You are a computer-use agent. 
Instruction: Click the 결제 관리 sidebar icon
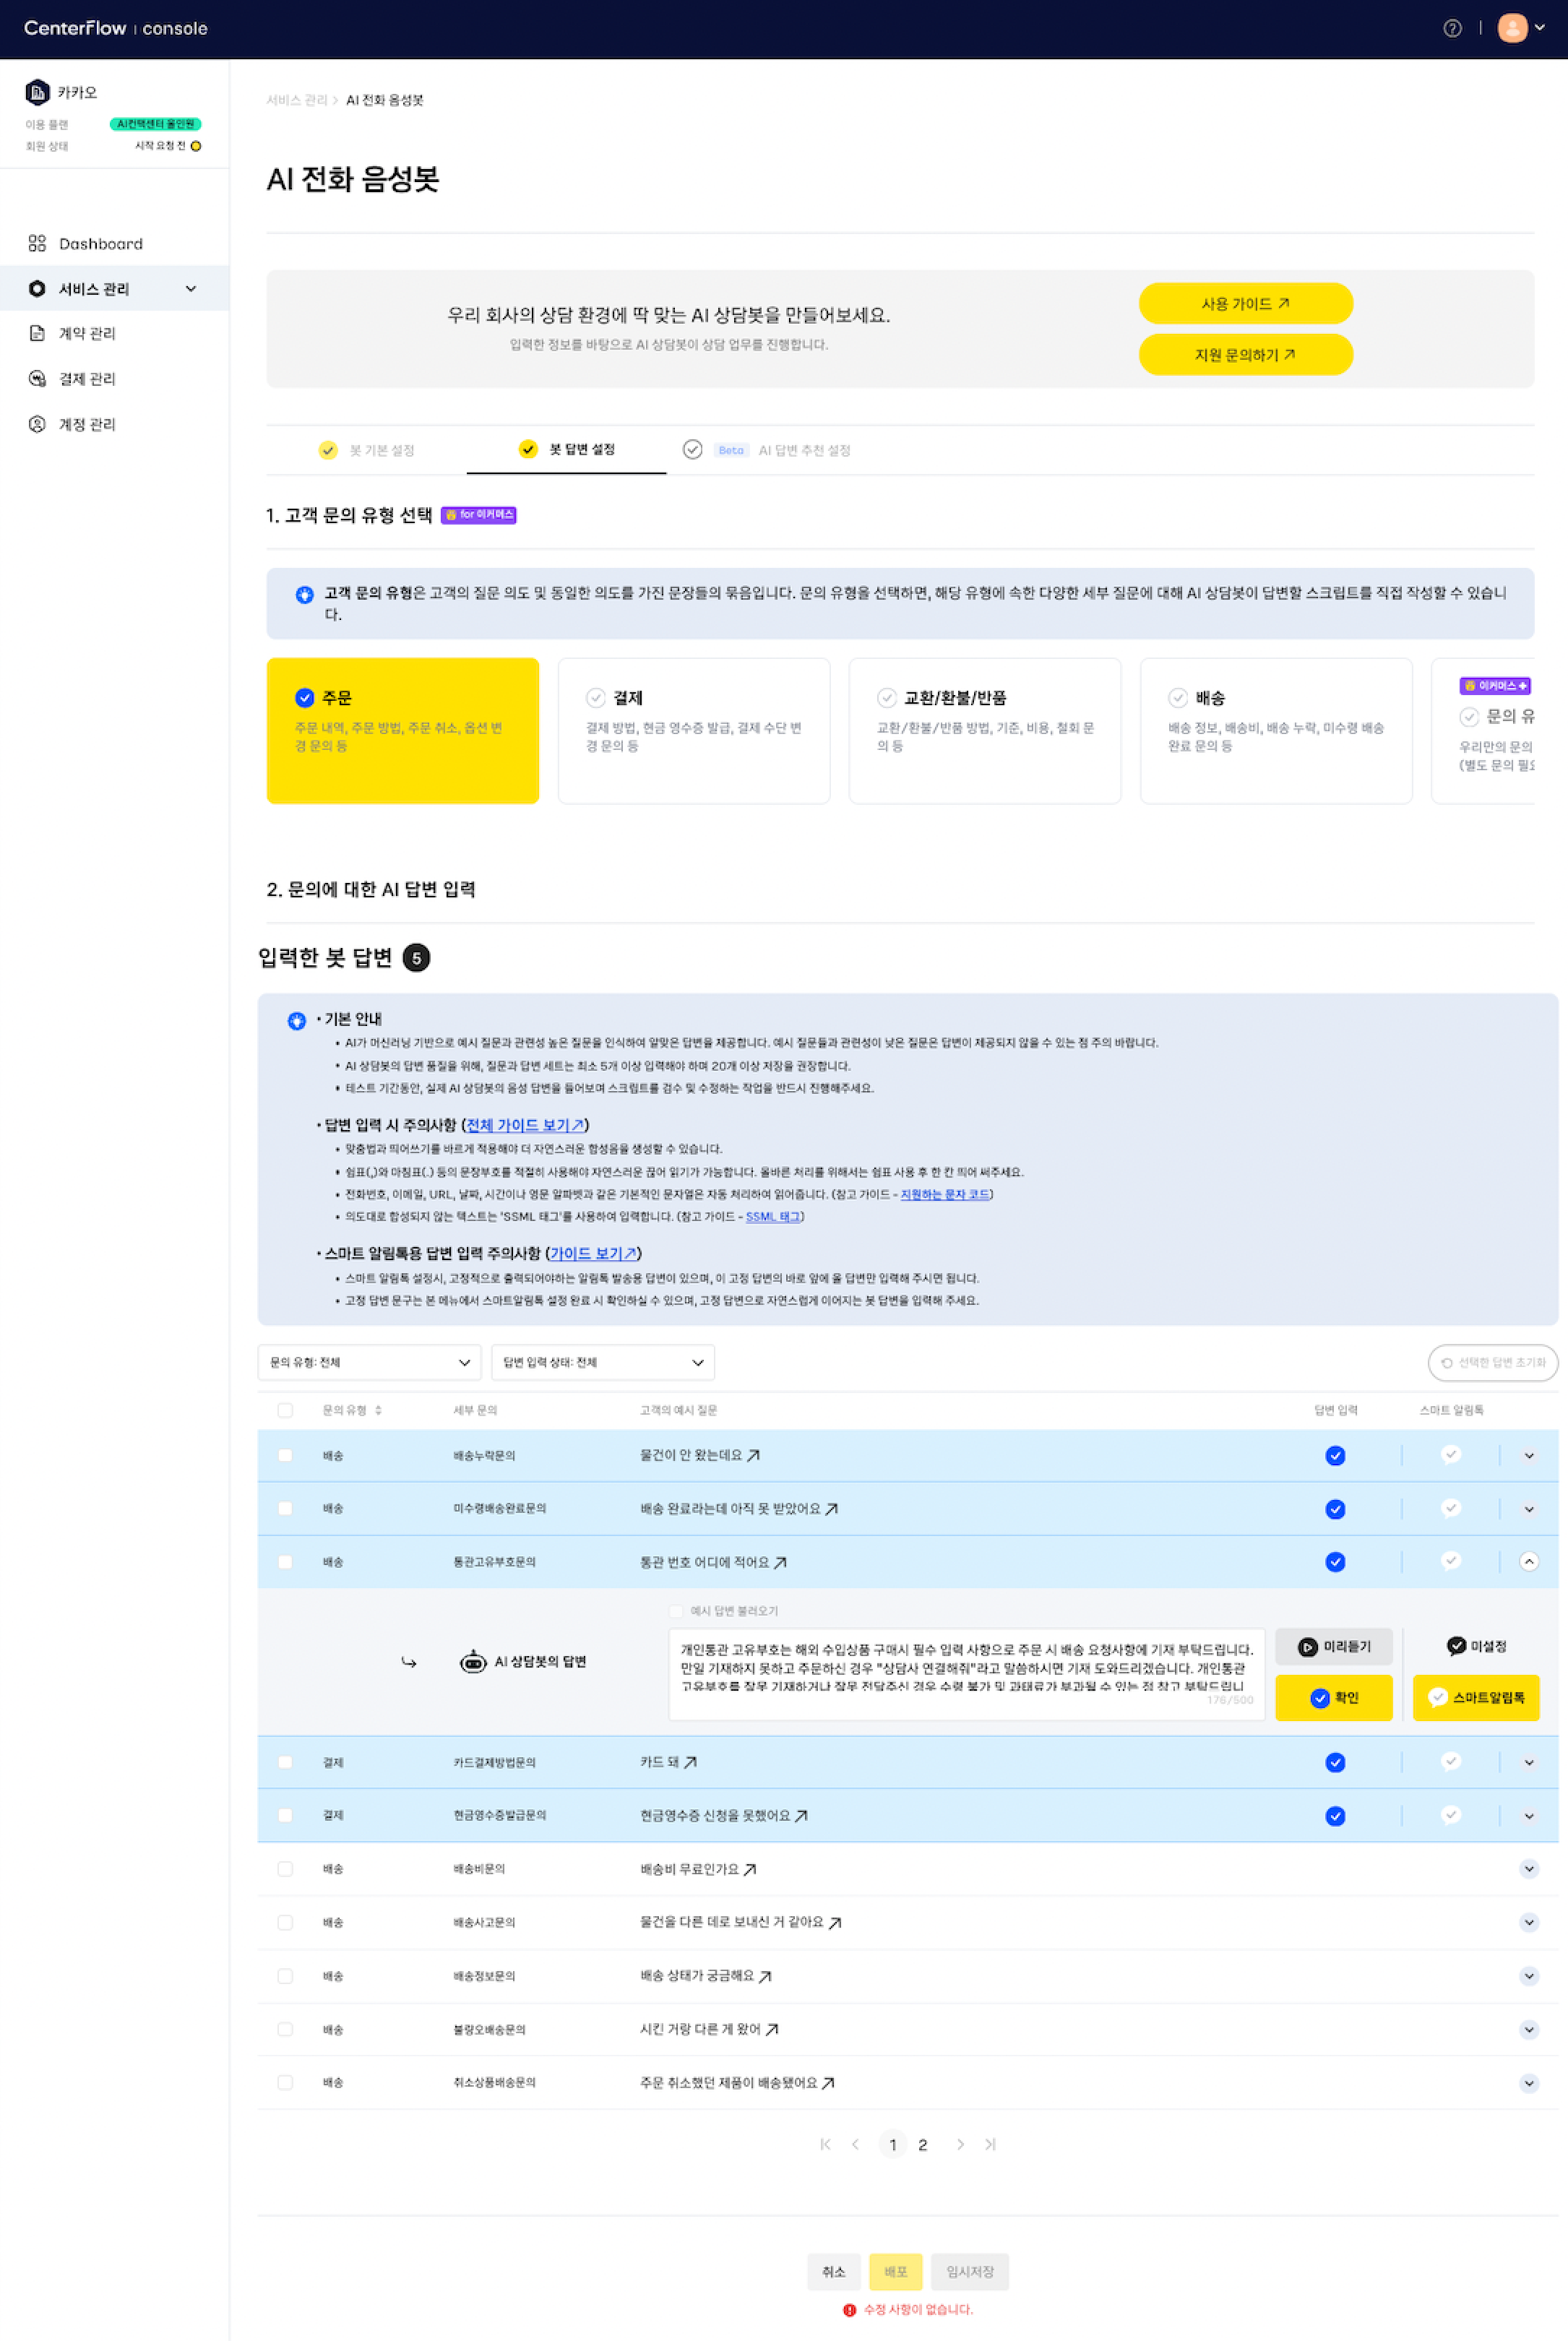(37, 378)
